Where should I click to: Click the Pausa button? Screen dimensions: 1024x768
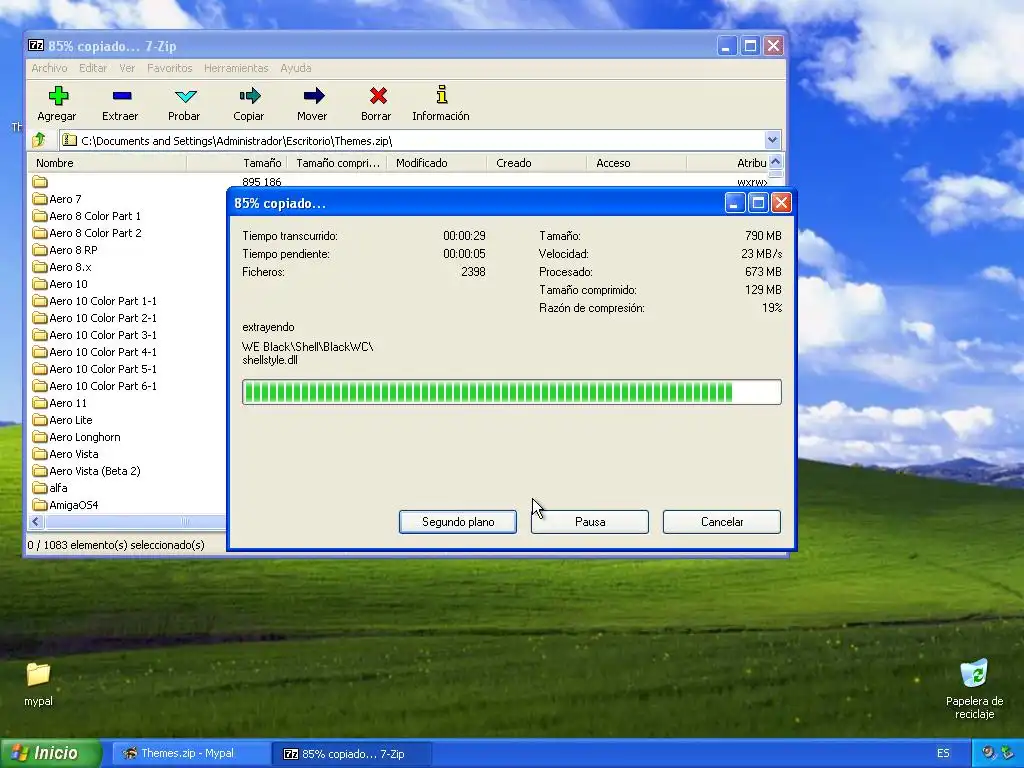pyautogui.click(x=590, y=522)
